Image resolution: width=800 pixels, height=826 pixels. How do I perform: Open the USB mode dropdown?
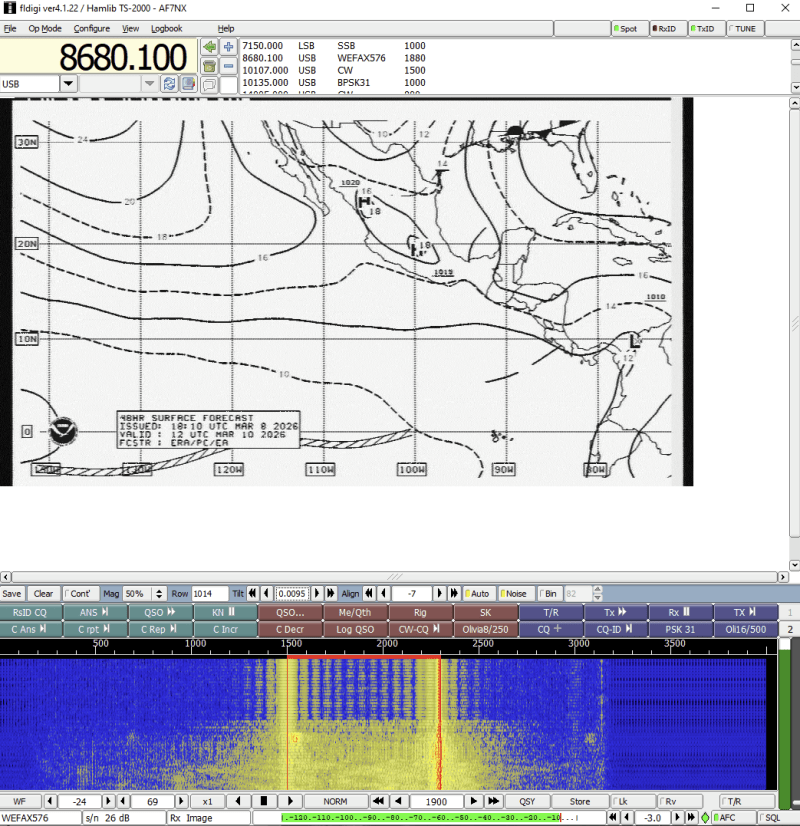click(x=68, y=84)
